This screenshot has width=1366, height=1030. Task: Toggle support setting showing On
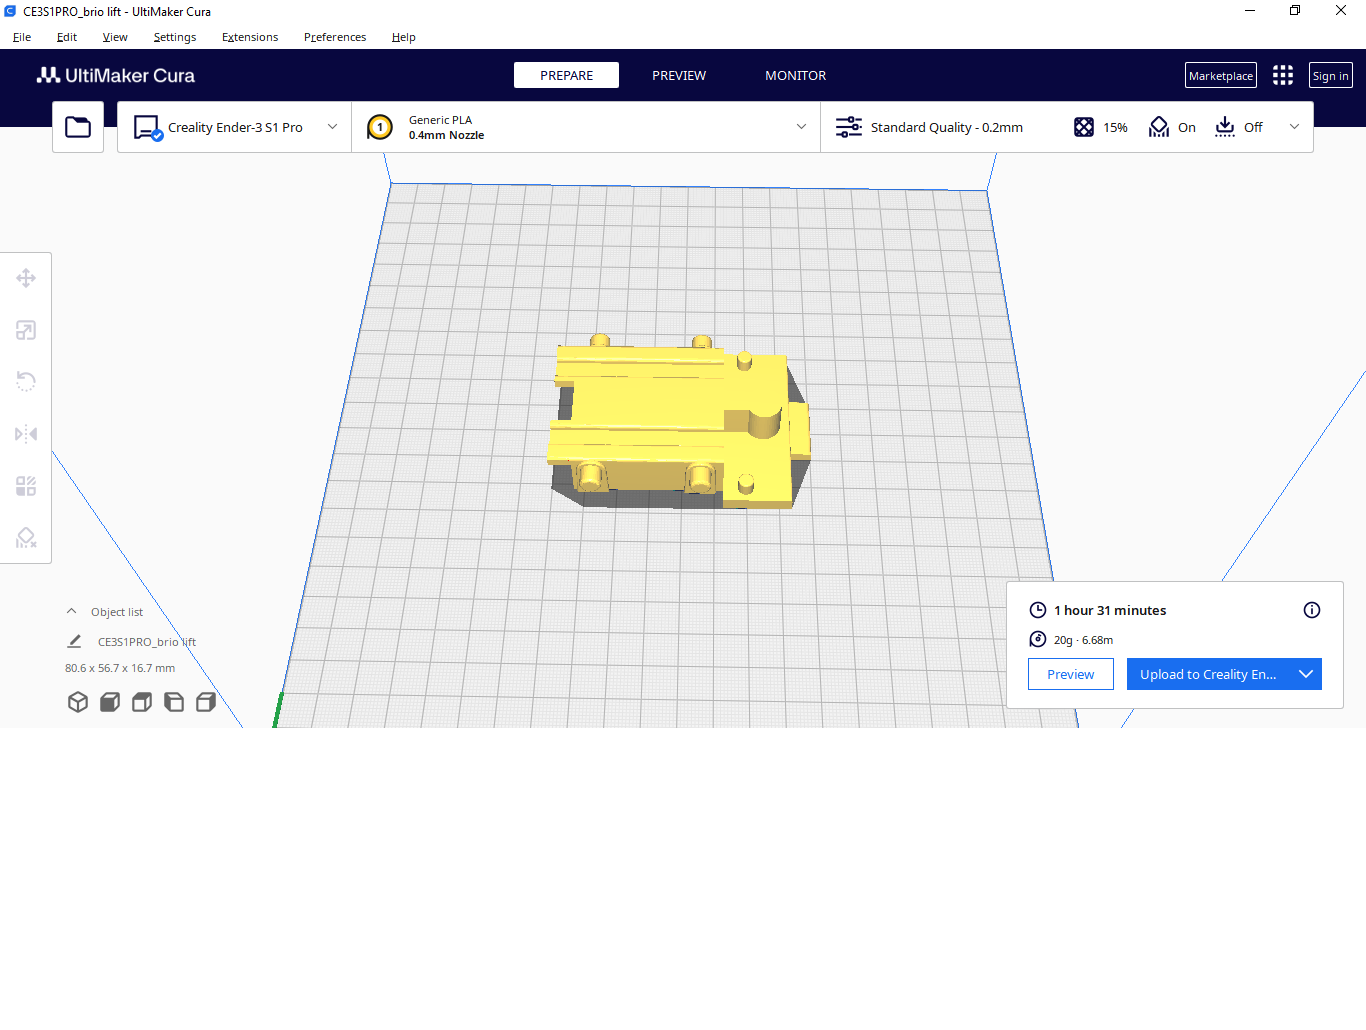[x=1172, y=127]
